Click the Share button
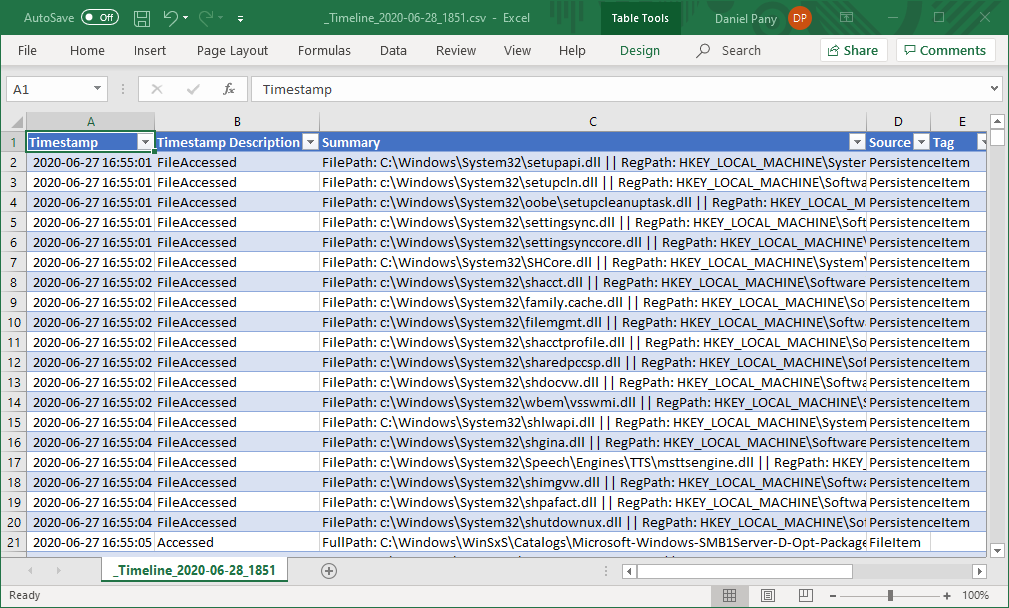Image resolution: width=1009 pixels, height=608 pixels. tap(853, 50)
